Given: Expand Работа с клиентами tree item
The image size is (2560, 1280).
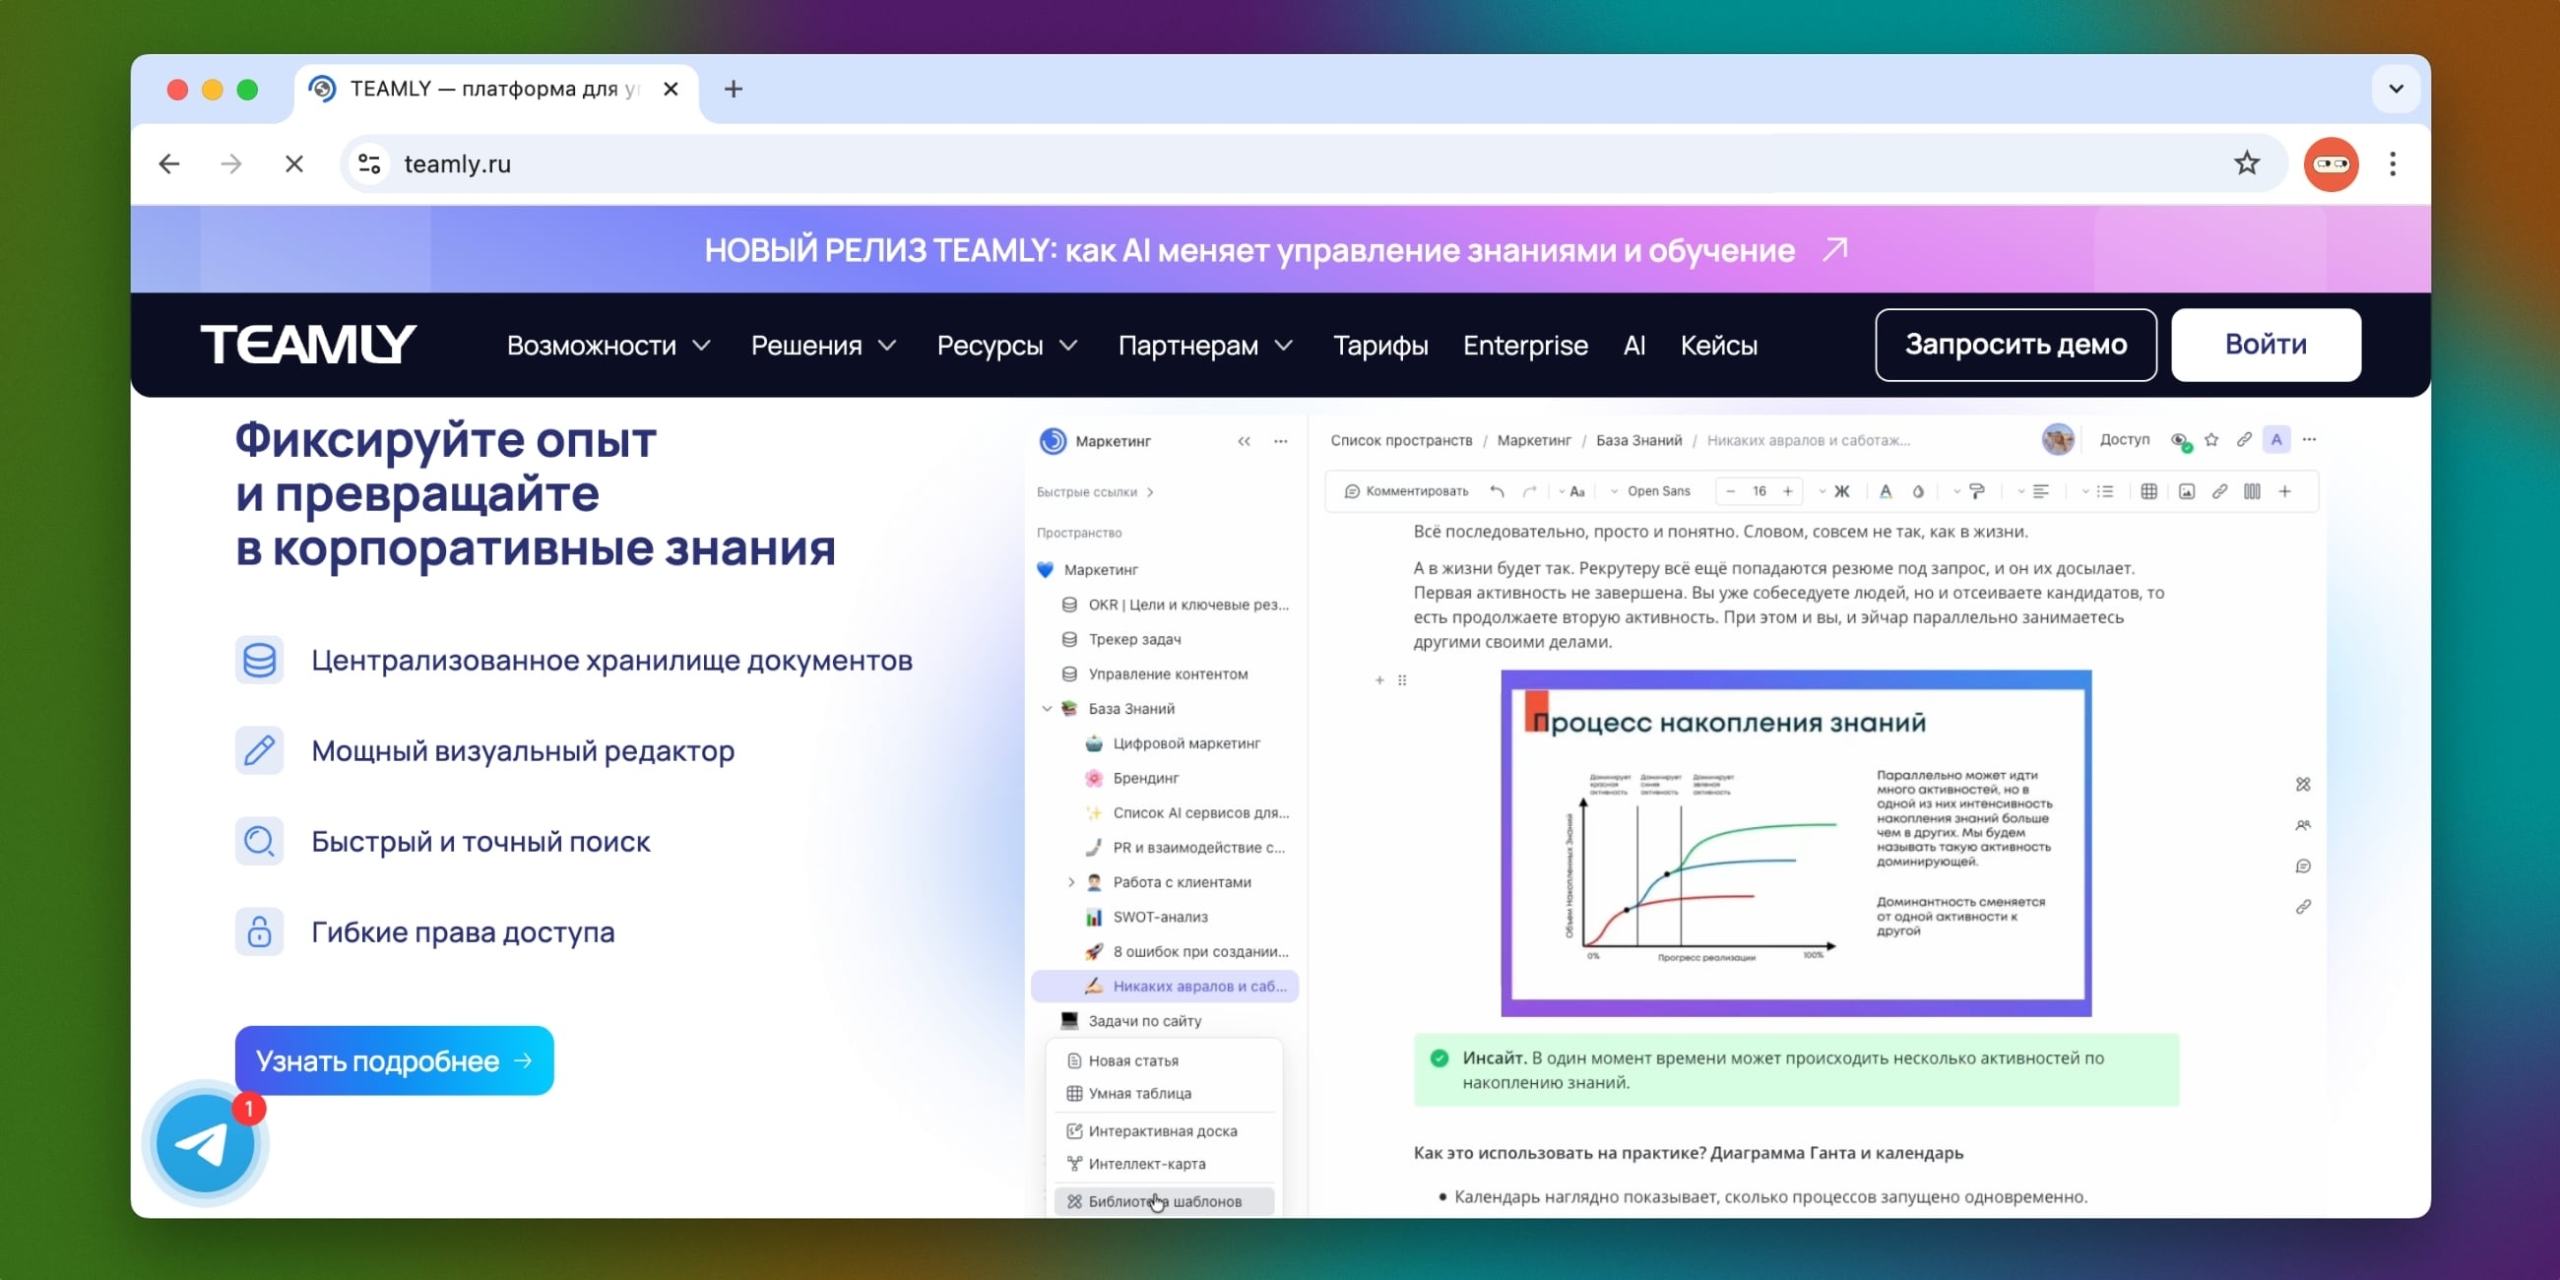Looking at the screenshot, I should [x=1071, y=882].
